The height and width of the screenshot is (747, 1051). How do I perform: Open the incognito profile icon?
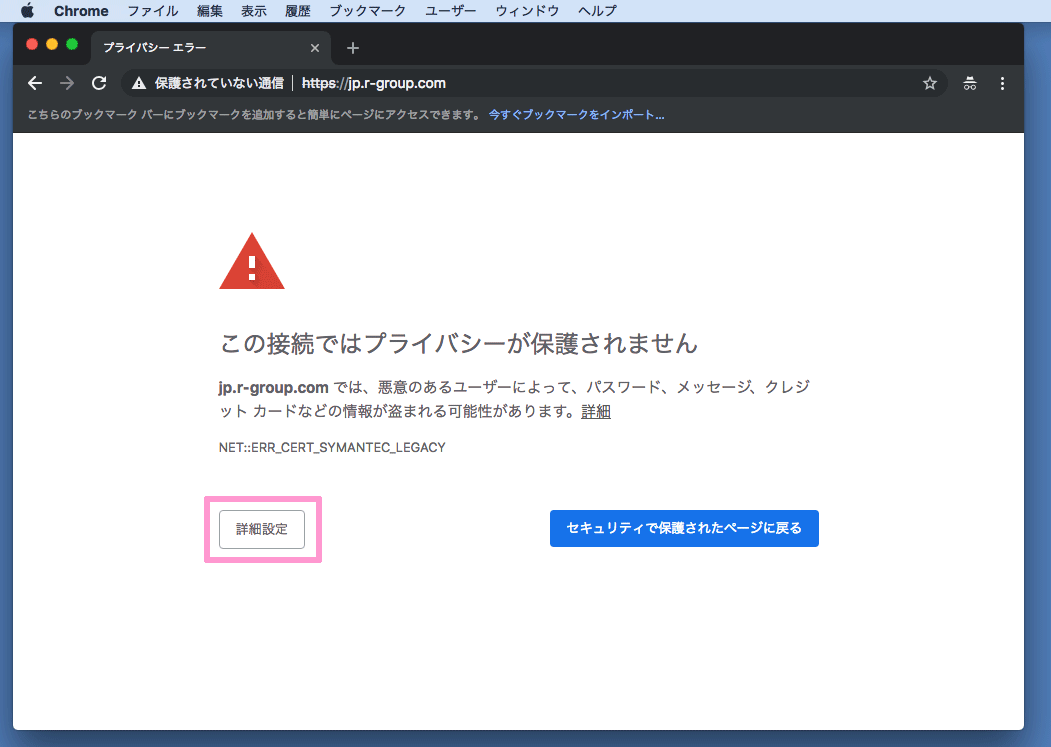click(969, 84)
